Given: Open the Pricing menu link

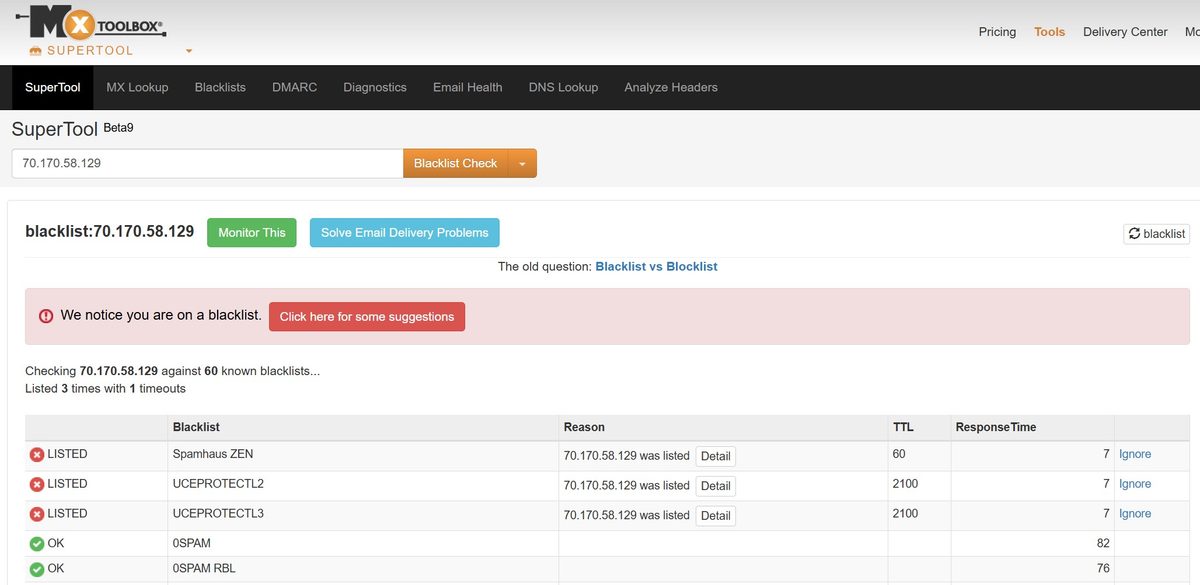Looking at the screenshot, I should (997, 32).
